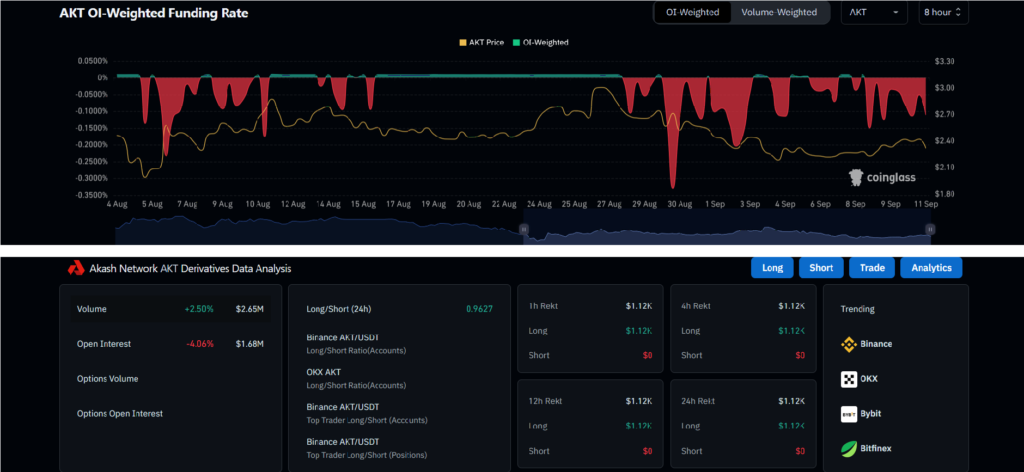The width and height of the screenshot is (1024, 472).
Task: Switch to OI-Weighted funding rate tab
Action: coord(692,12)
